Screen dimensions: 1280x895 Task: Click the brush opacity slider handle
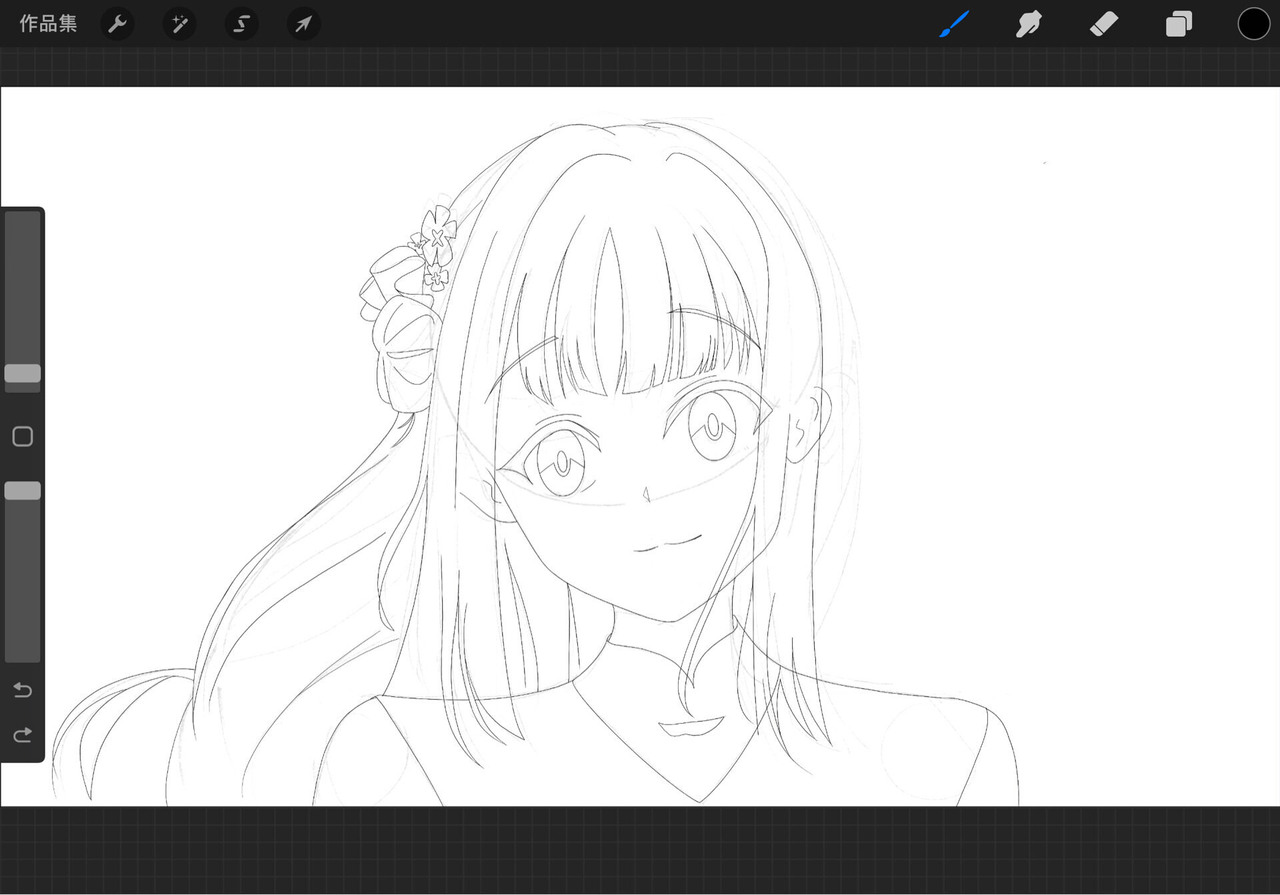[22, 490]
